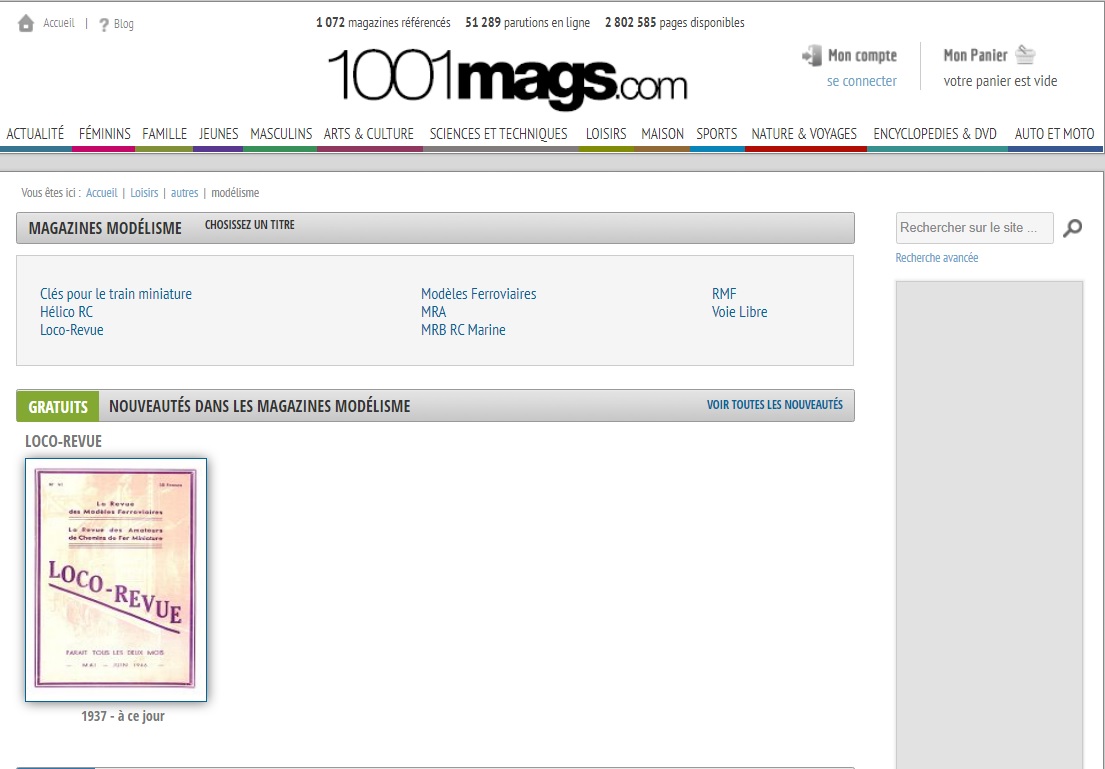Viewport: 1105px width, 769px height.
Task: Click the Mon Panier basket icon
Action: [1025, 54]
